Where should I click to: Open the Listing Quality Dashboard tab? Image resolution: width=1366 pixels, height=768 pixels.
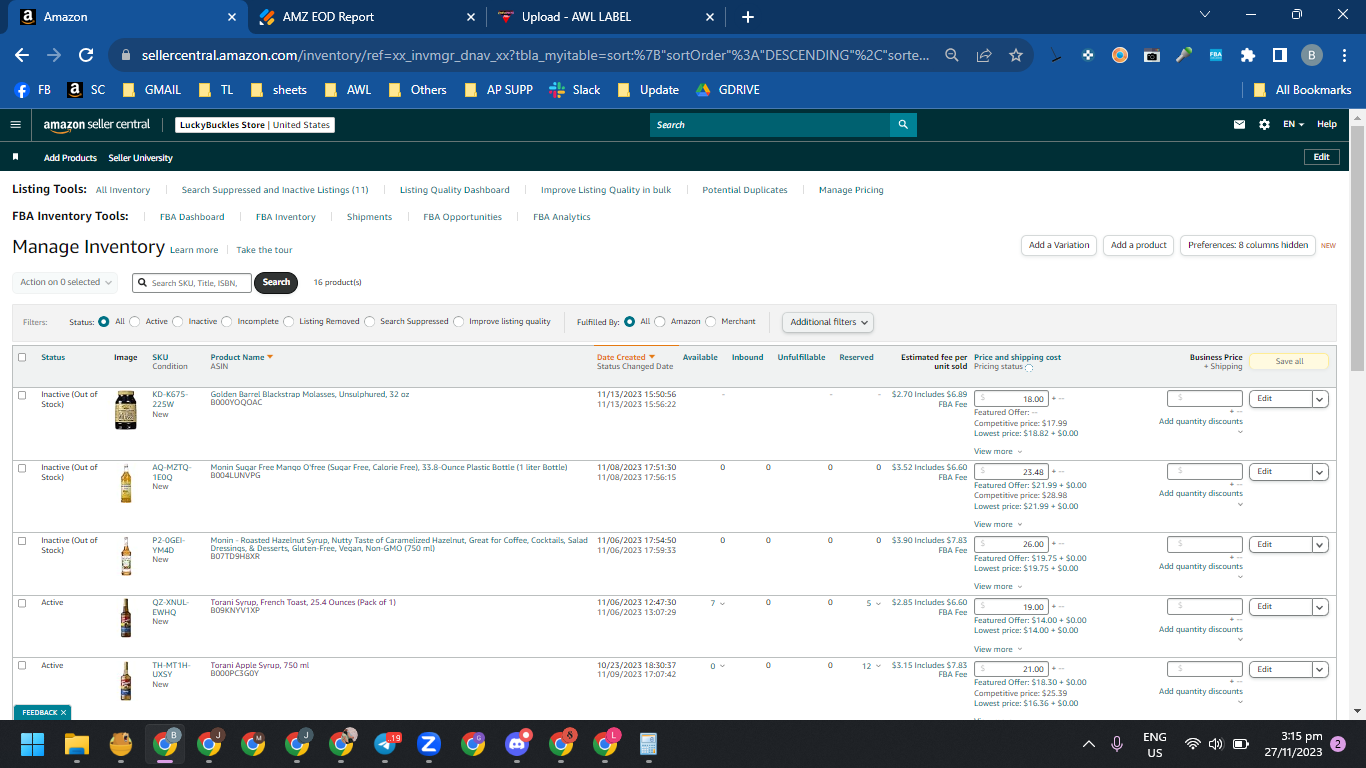point(455,190)
